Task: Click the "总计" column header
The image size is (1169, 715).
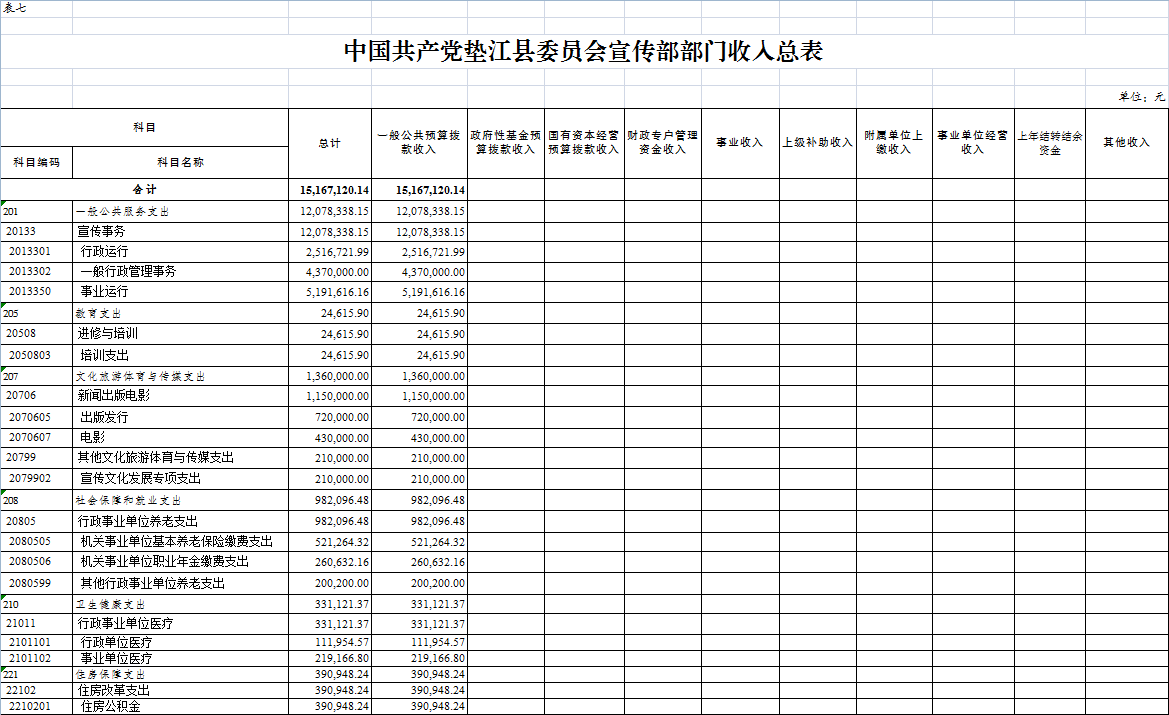Action: coord(330,143)
